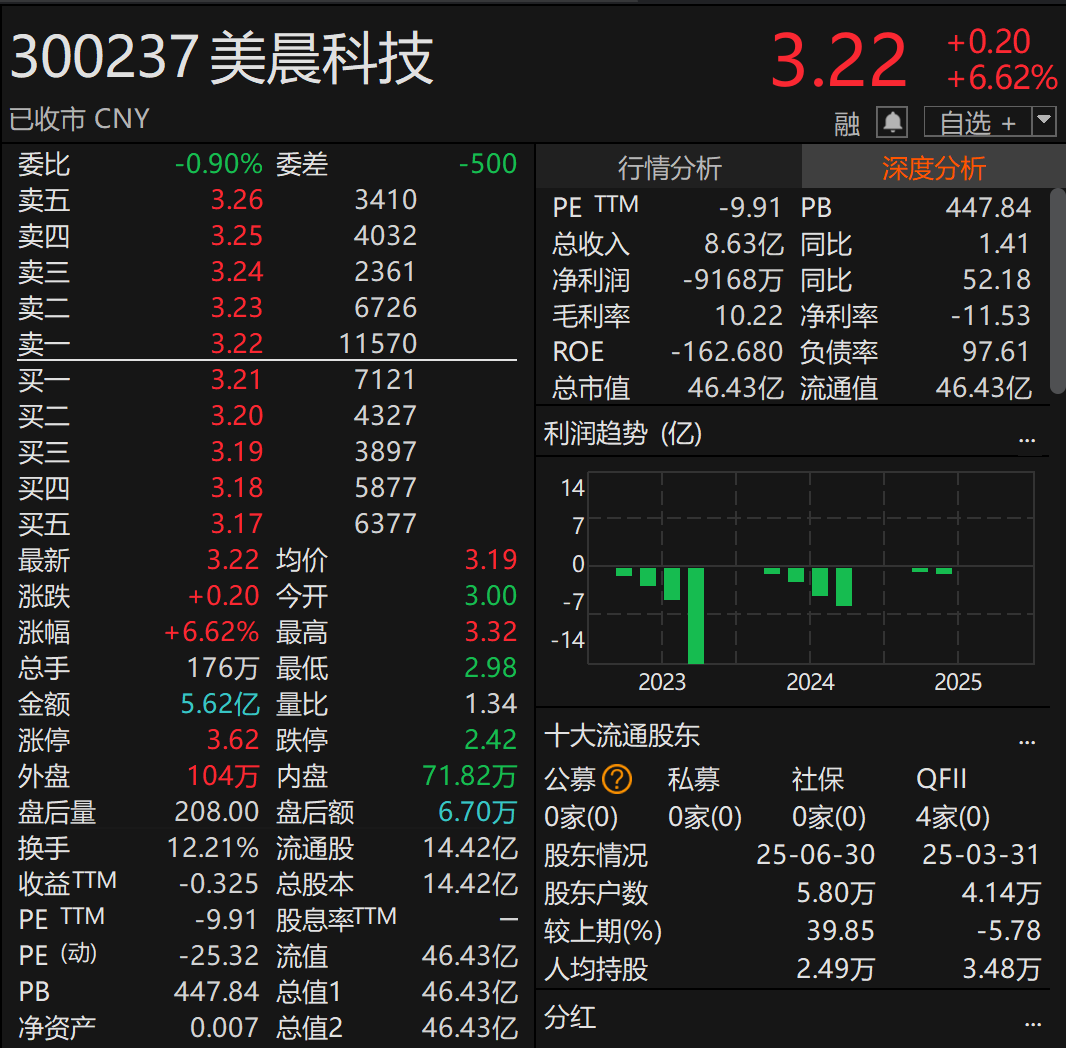Click the 股东情况 row label
Image resolution: width=1066 pixels, height=1048 pixels.
coord(595,855)
